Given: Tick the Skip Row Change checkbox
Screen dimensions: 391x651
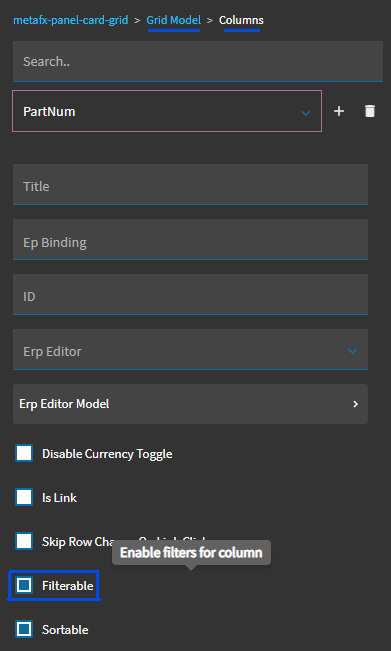Looking at the screenshot, I should pos(24,541).
